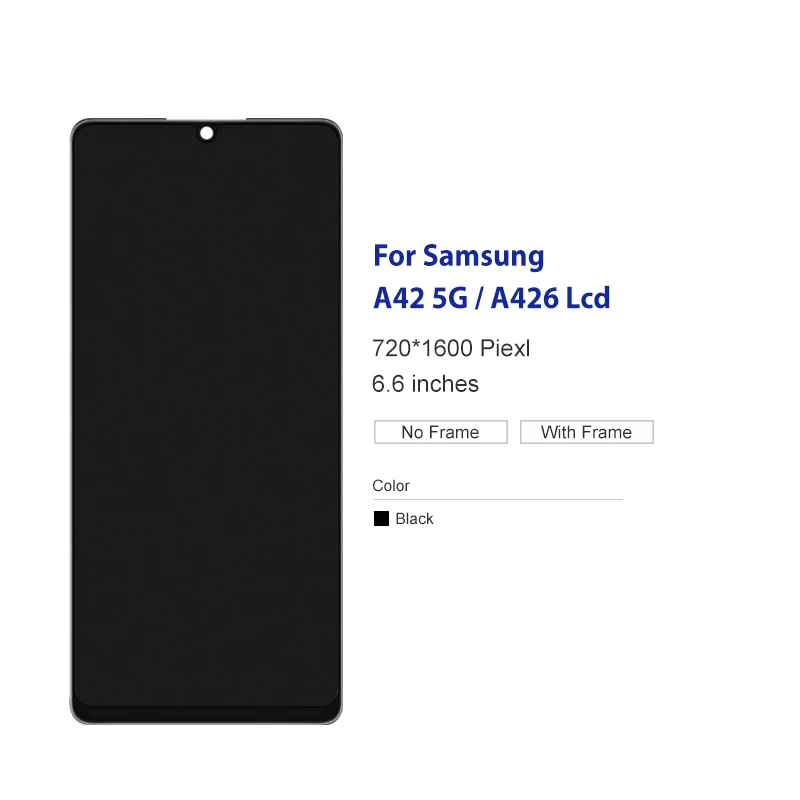Click the "6.6 inches" size text
This screenshot has width=800, height=800.
(426, 384)
